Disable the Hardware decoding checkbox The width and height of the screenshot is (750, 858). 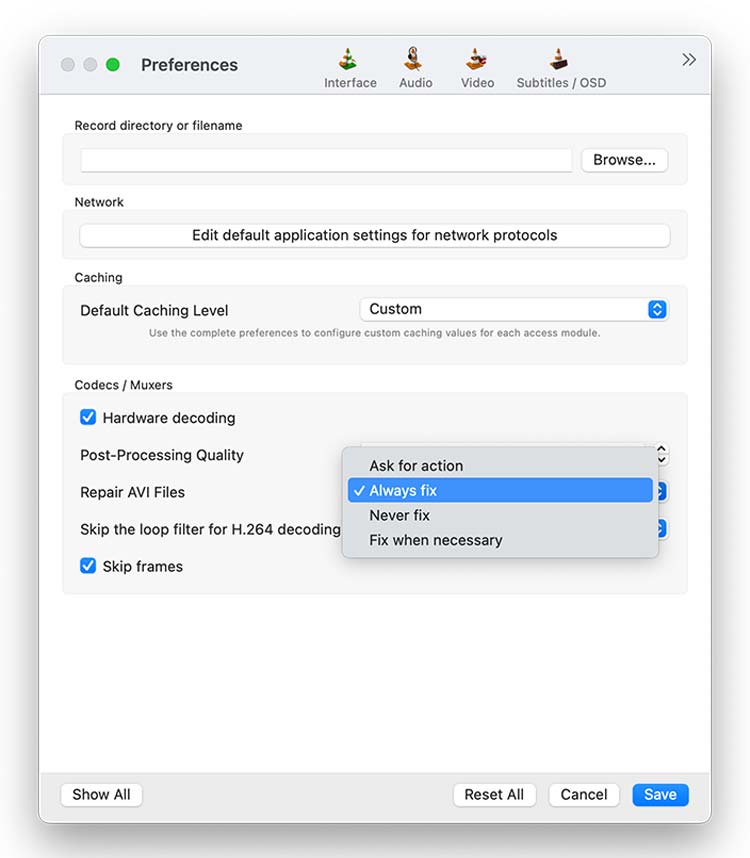pyautogui.click(x=88, y=418)
